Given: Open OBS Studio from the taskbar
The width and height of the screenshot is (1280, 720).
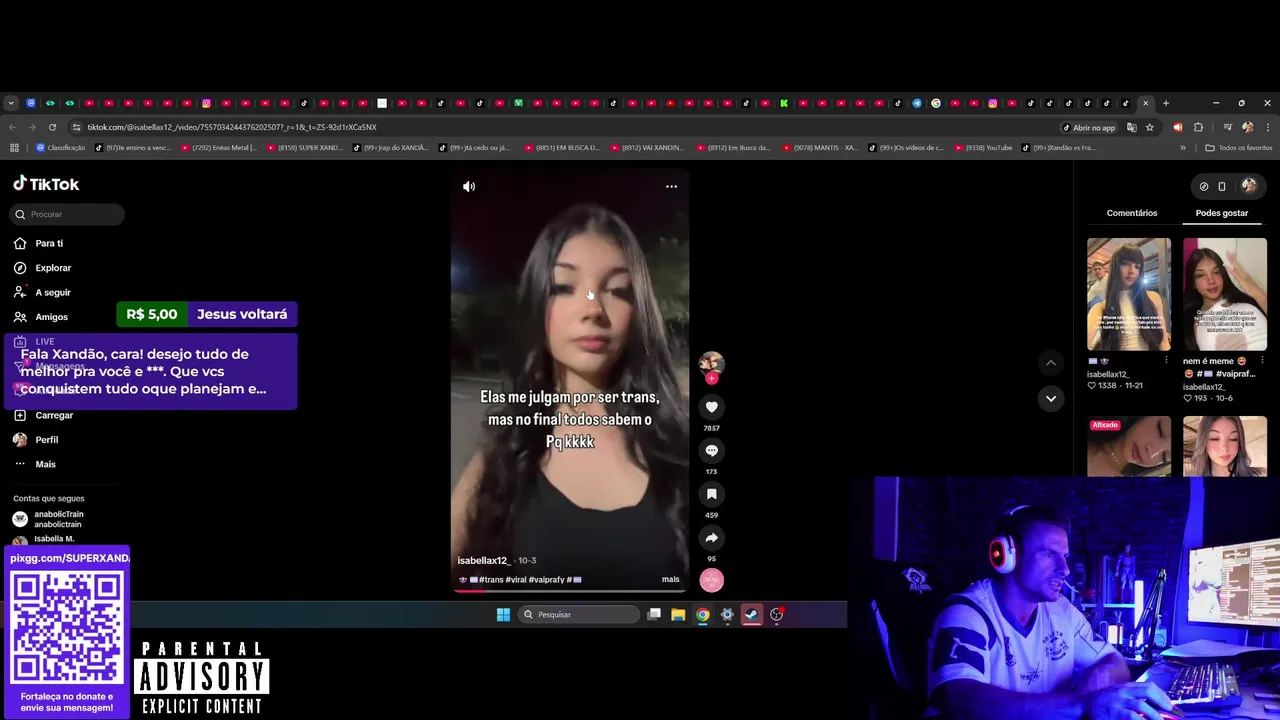Looking at the screenshot, I should pos(776,615).
